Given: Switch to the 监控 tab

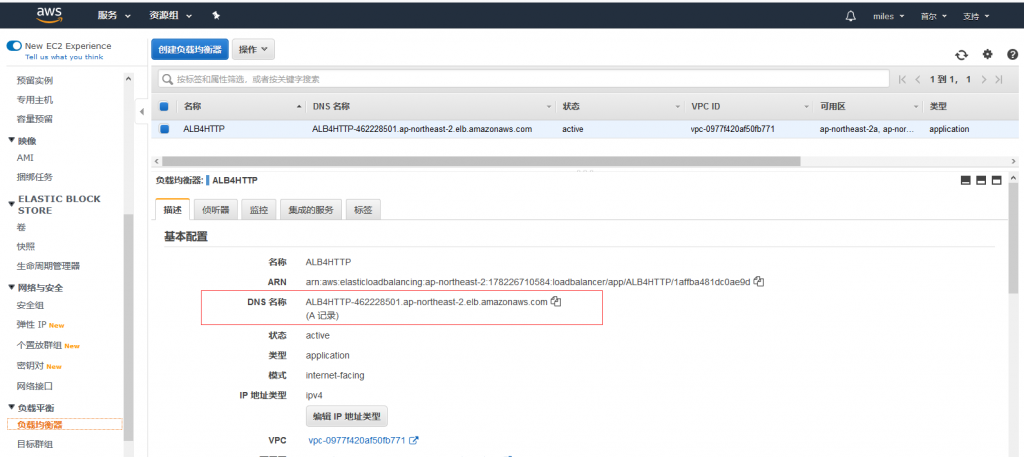Looking at the screenshot, I should 259,210.
